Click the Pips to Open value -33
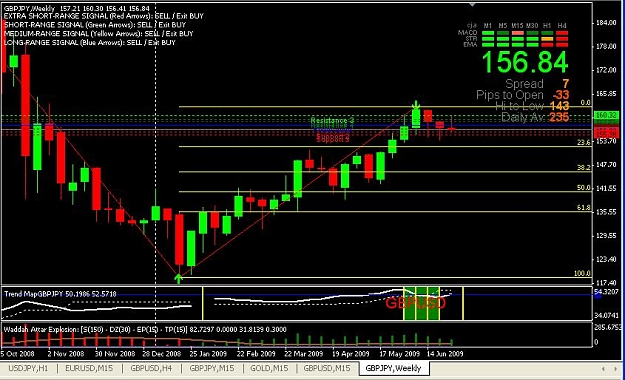 [x=561, y=95]
